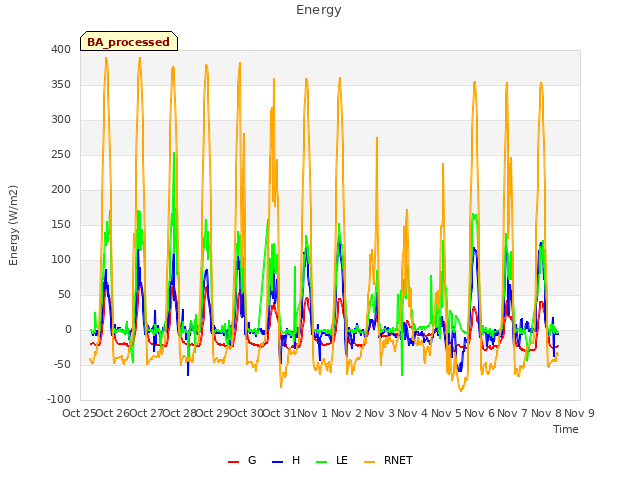Click the 0 y-axis tick value

pos(68,330)
